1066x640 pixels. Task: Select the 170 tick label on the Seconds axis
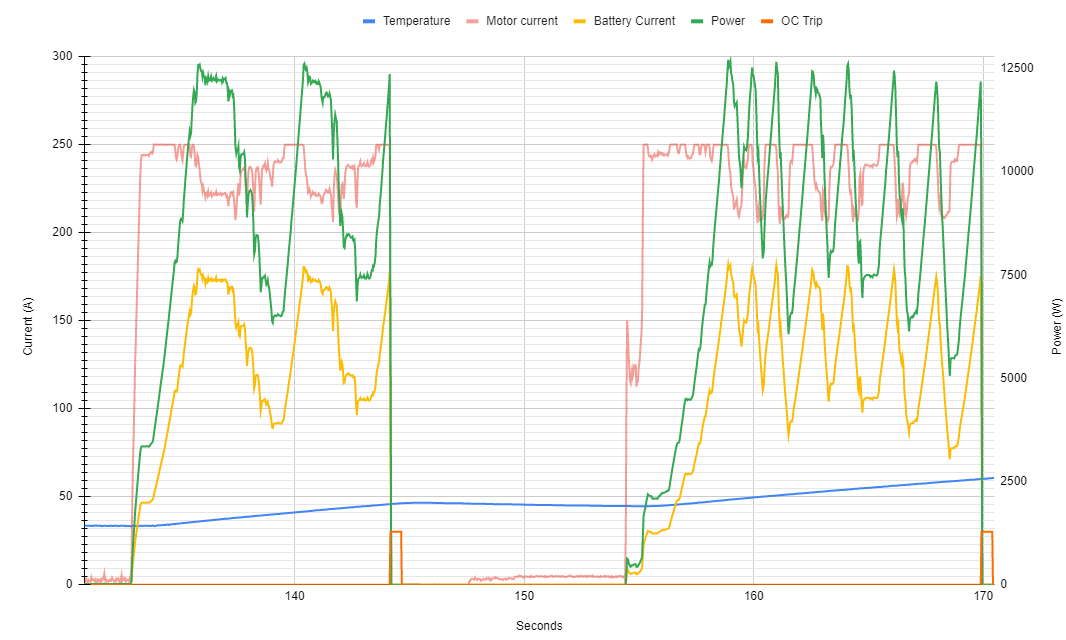[983, 597]
